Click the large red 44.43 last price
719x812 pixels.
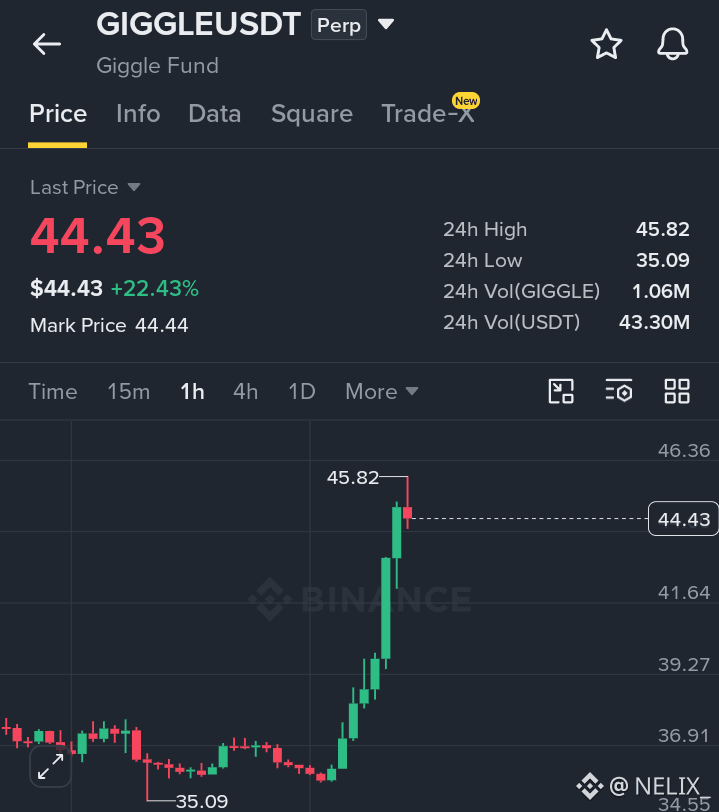pyautogui.click(x=97, y=236)
